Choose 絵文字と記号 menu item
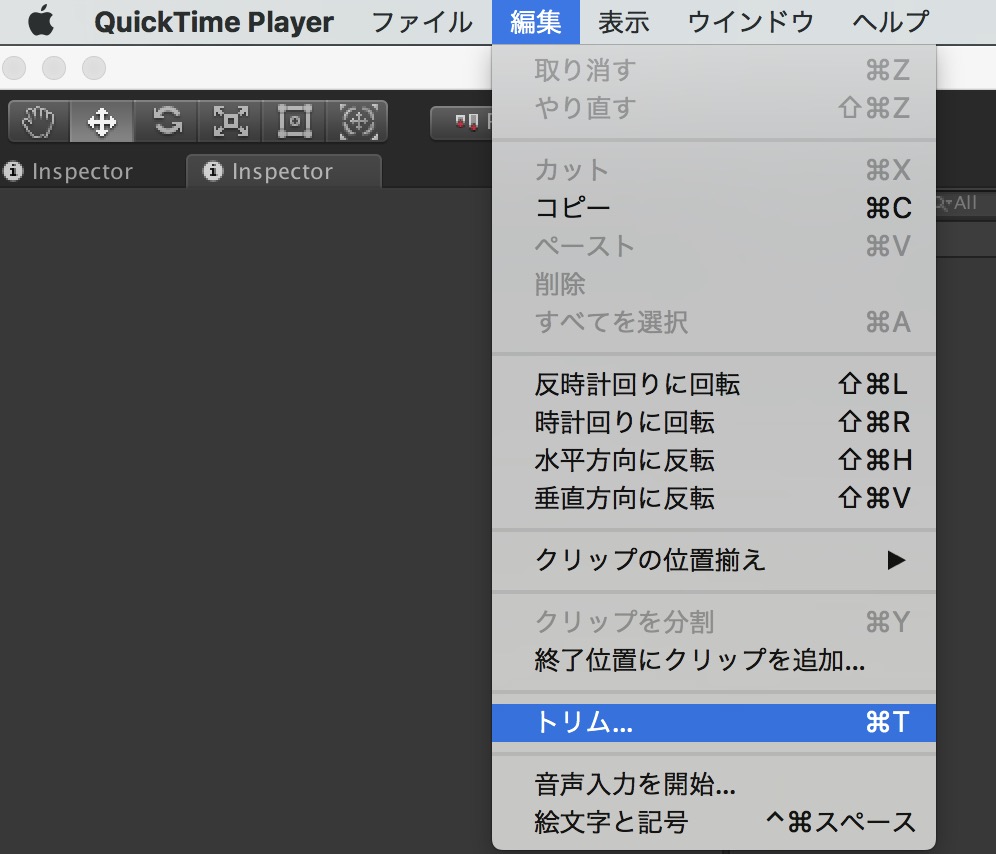996x854 pixels. (x=714, y=822)
